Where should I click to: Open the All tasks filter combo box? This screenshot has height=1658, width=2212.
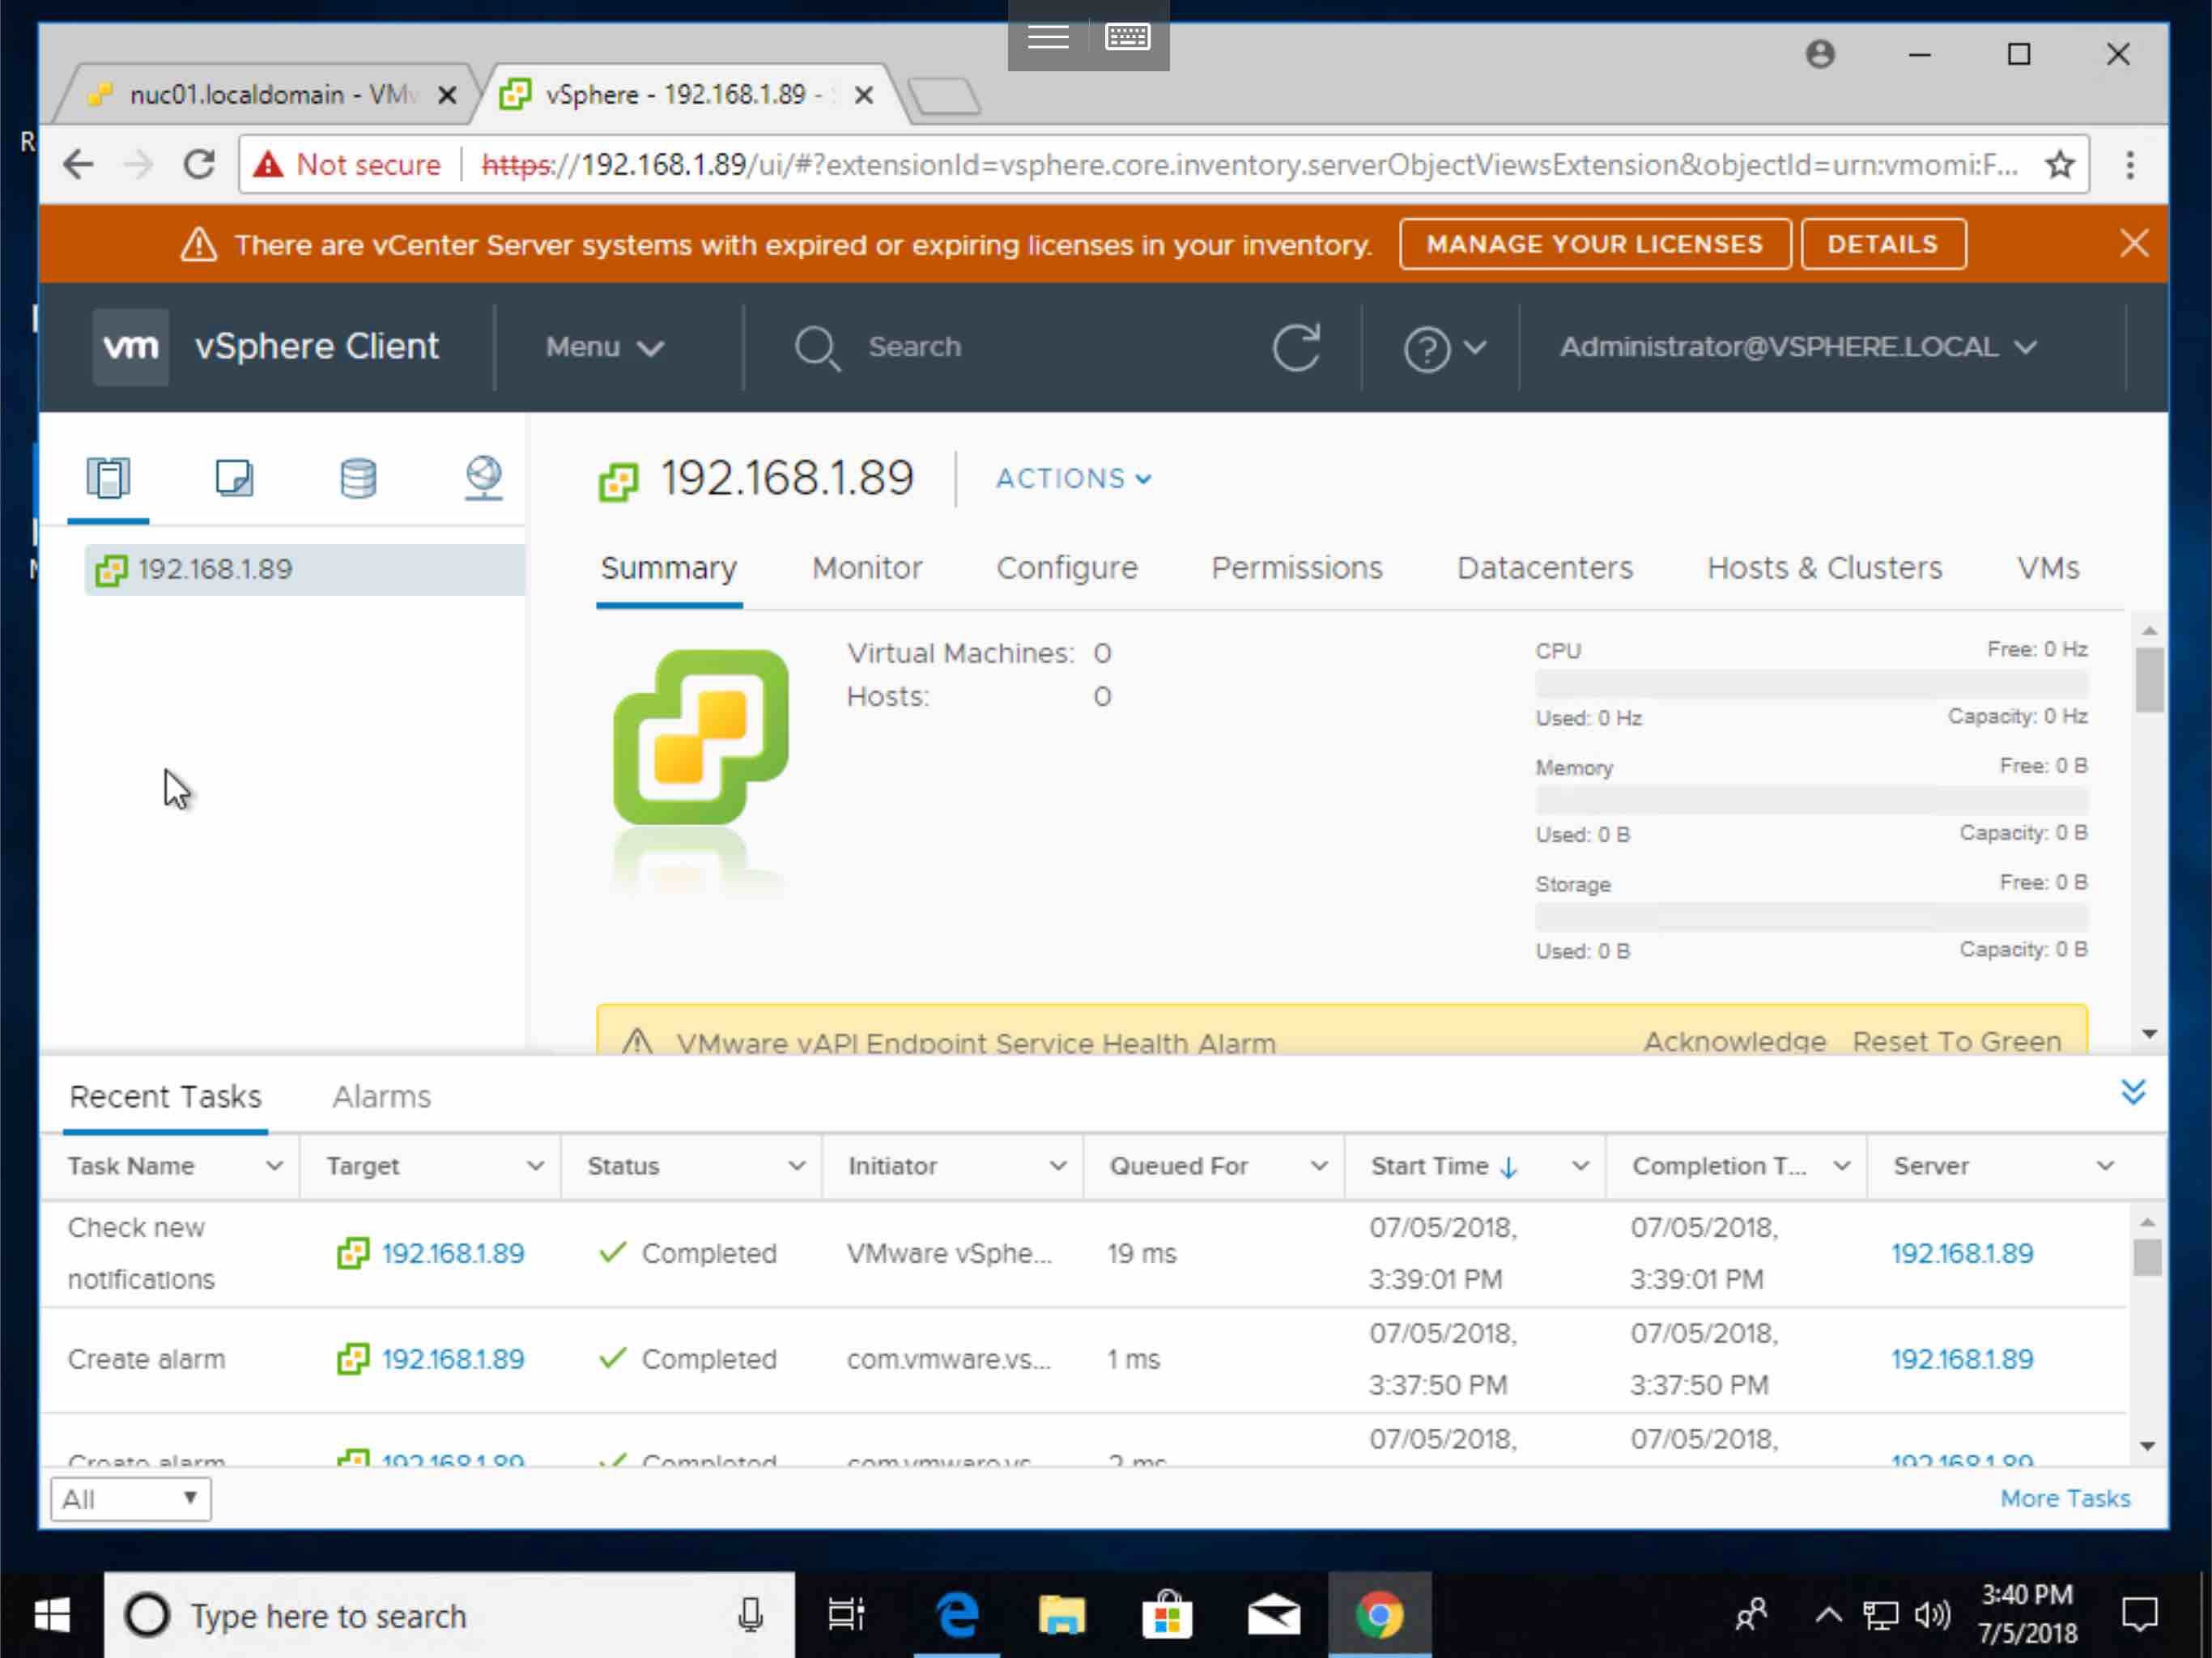(130, 1498)
